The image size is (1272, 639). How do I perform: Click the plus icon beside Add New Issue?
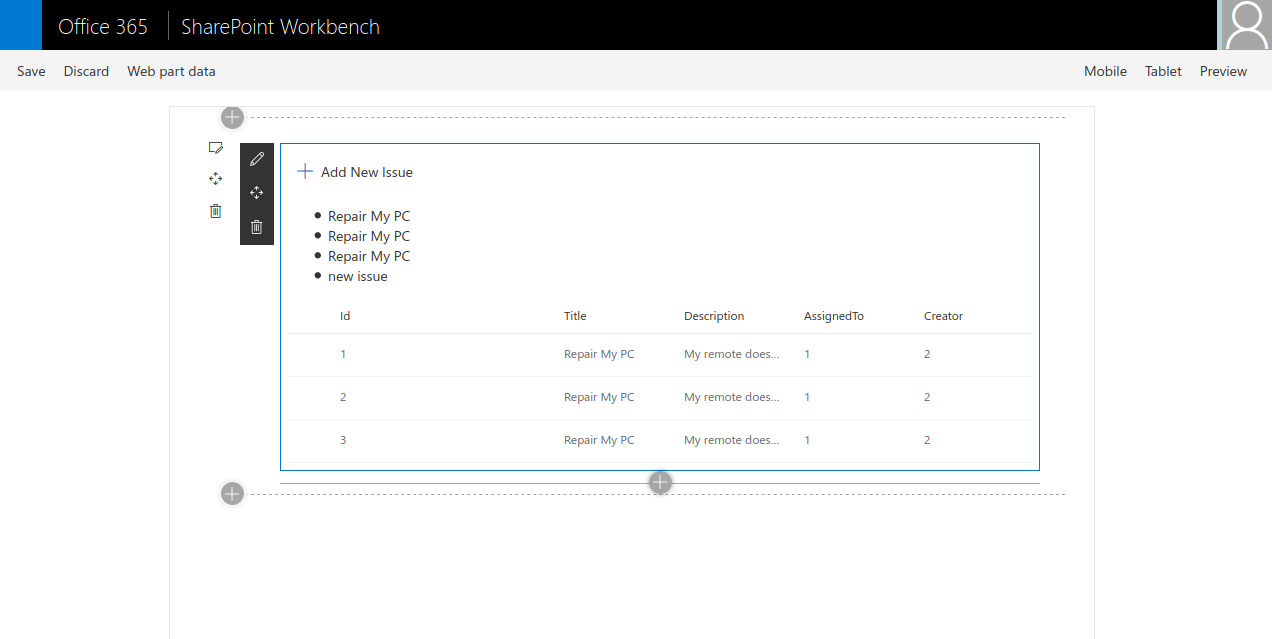305,172
